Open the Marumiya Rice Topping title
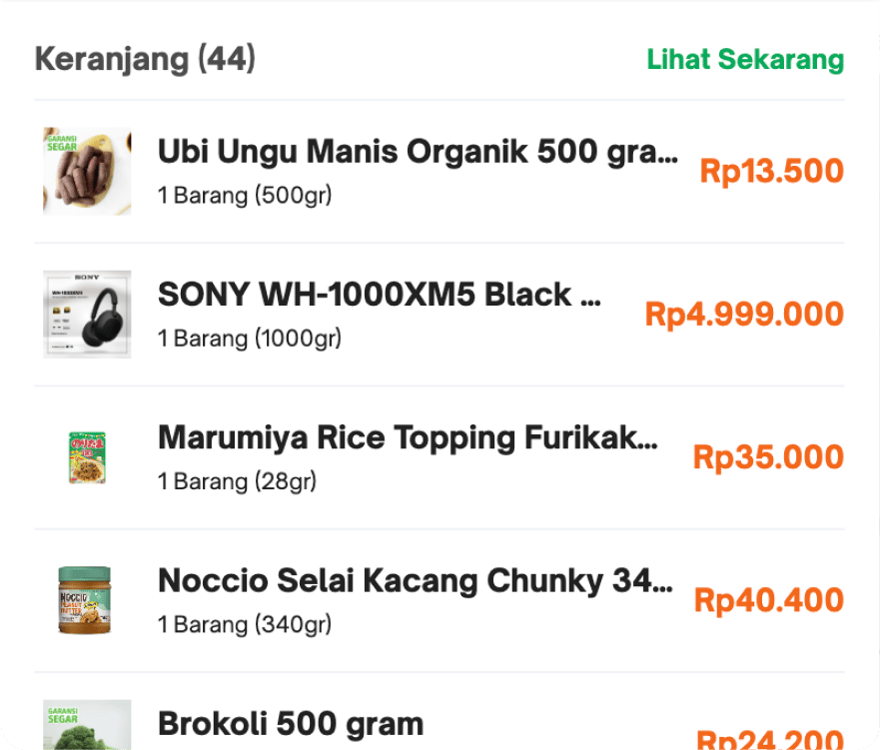This screenshot has width=880, height=750. click(408, 438)
